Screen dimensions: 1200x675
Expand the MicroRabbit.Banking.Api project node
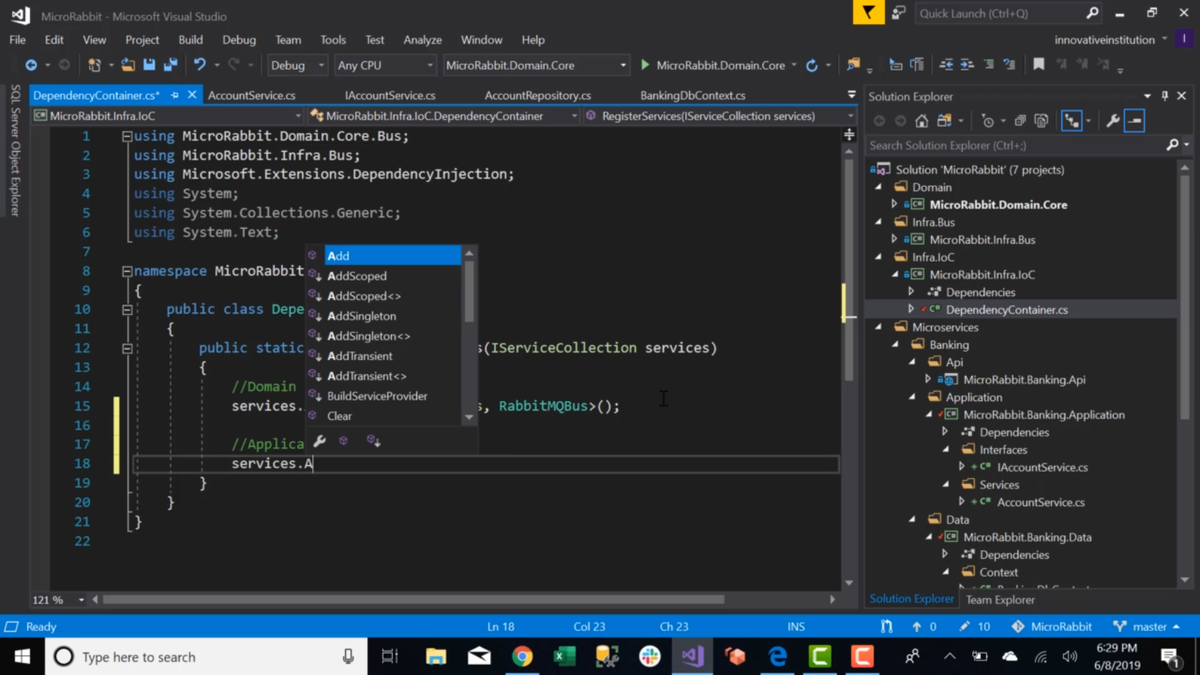[x=928, y=380]
